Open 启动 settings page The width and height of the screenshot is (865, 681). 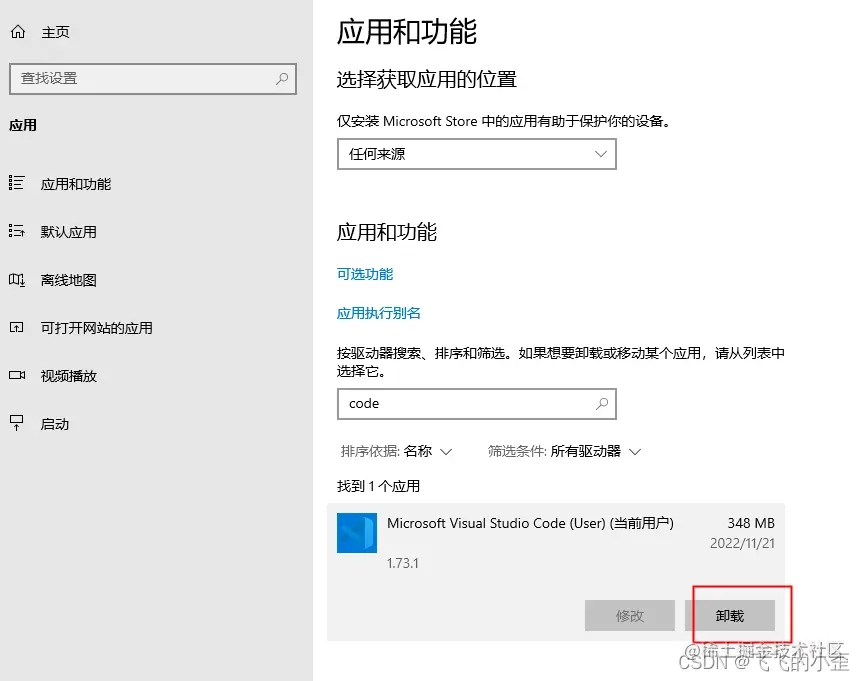pos(55,424)
